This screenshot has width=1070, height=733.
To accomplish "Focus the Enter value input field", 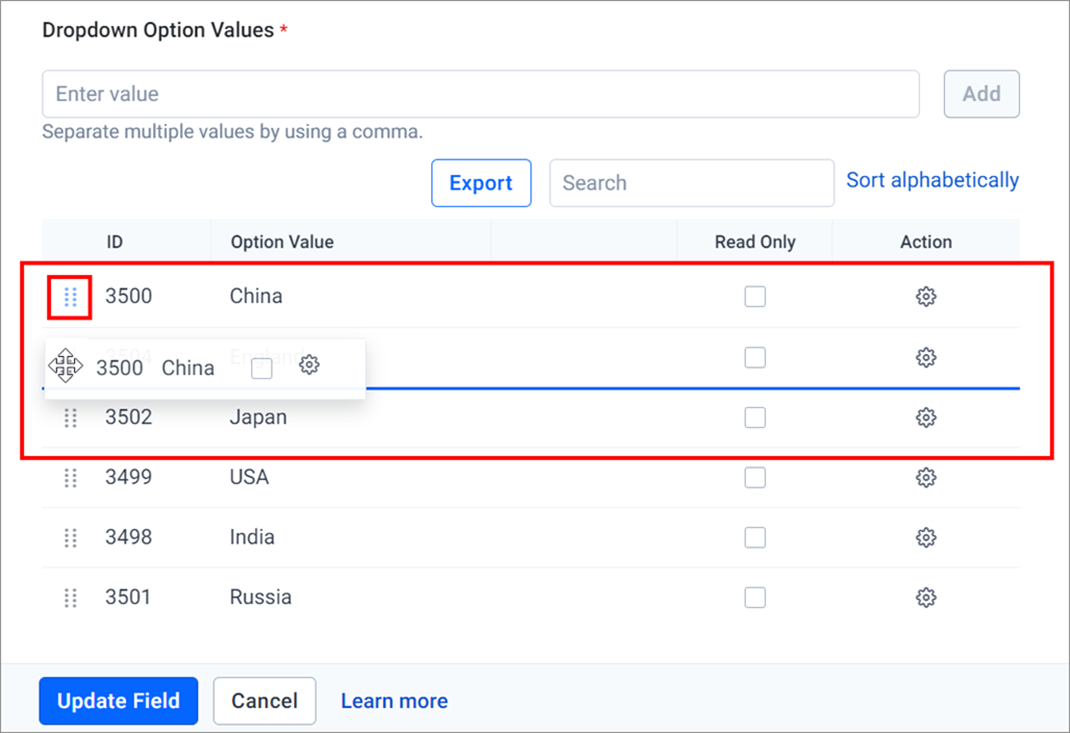I will (480, 94).
